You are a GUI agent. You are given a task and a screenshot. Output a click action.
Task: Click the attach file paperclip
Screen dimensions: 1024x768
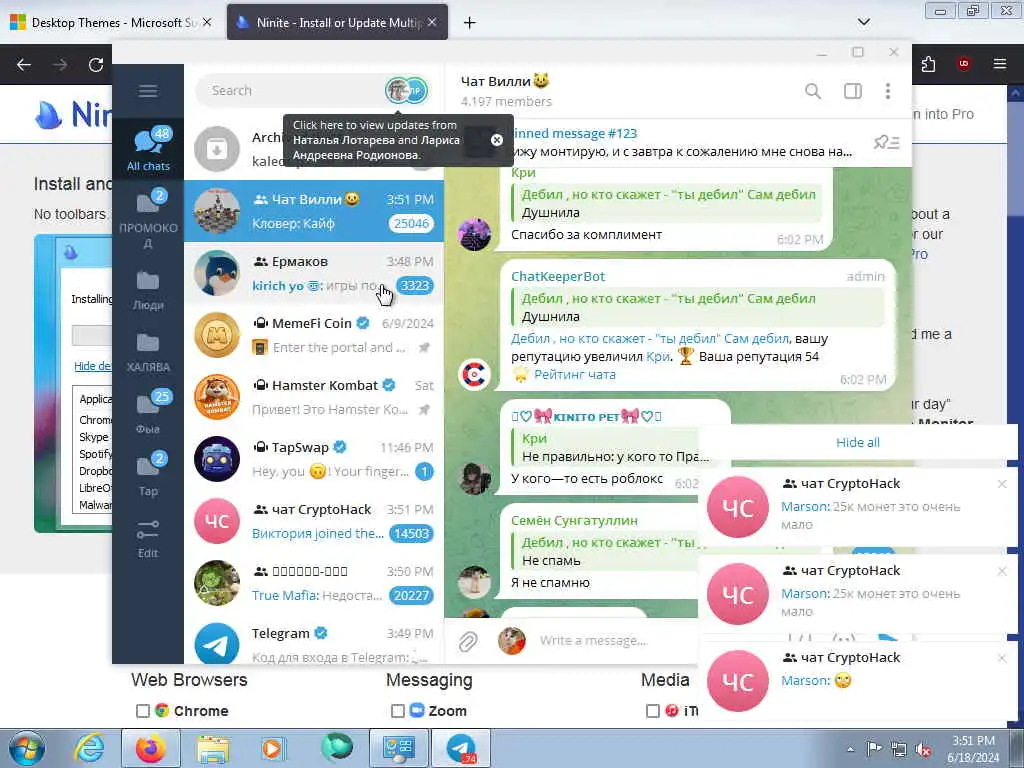tap(468, 641)
